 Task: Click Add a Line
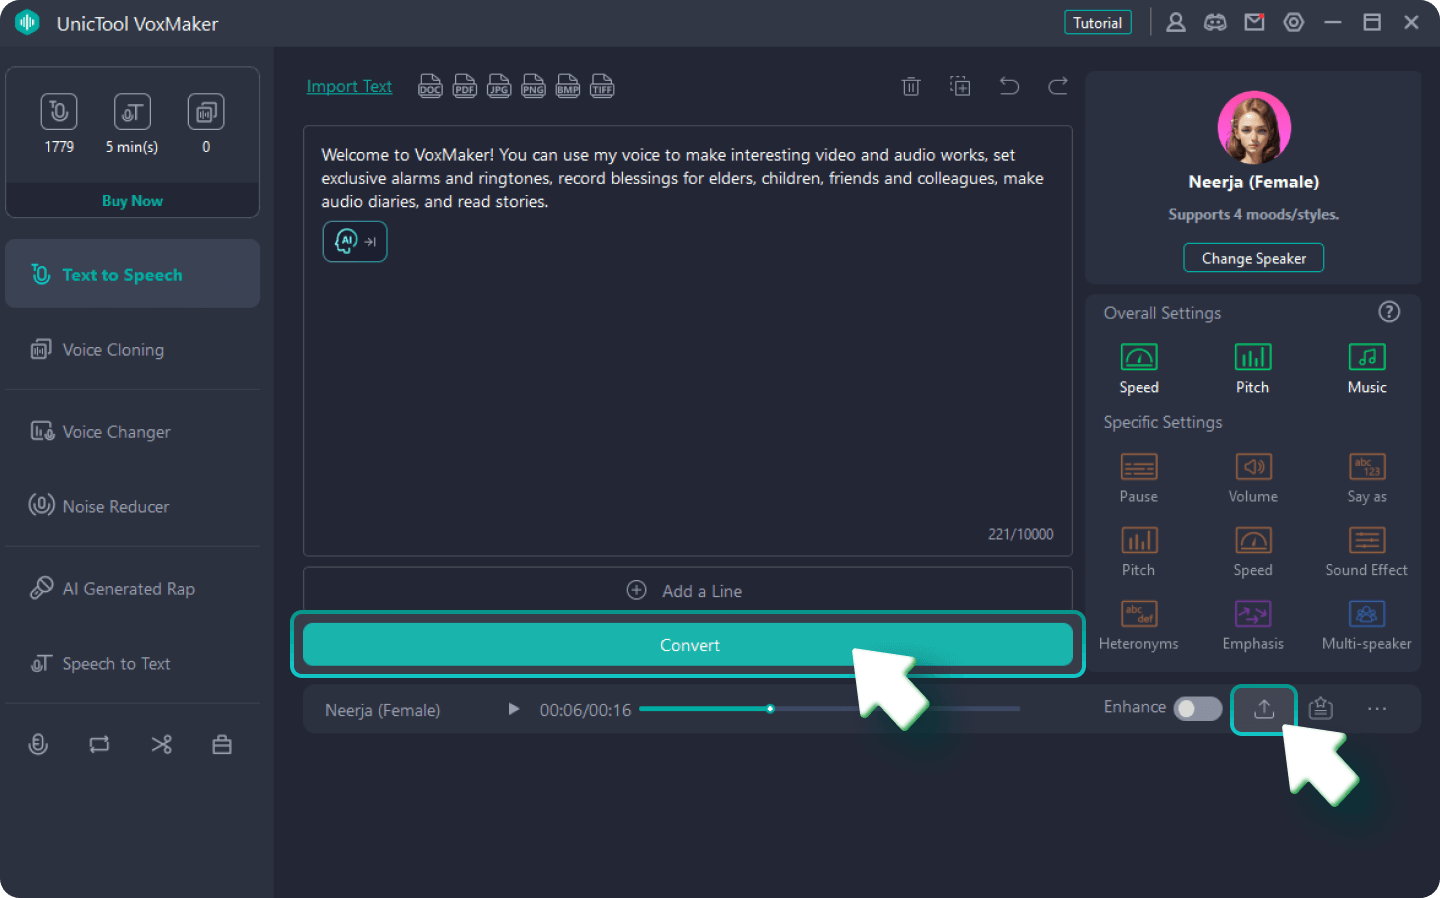coord(688,591)
